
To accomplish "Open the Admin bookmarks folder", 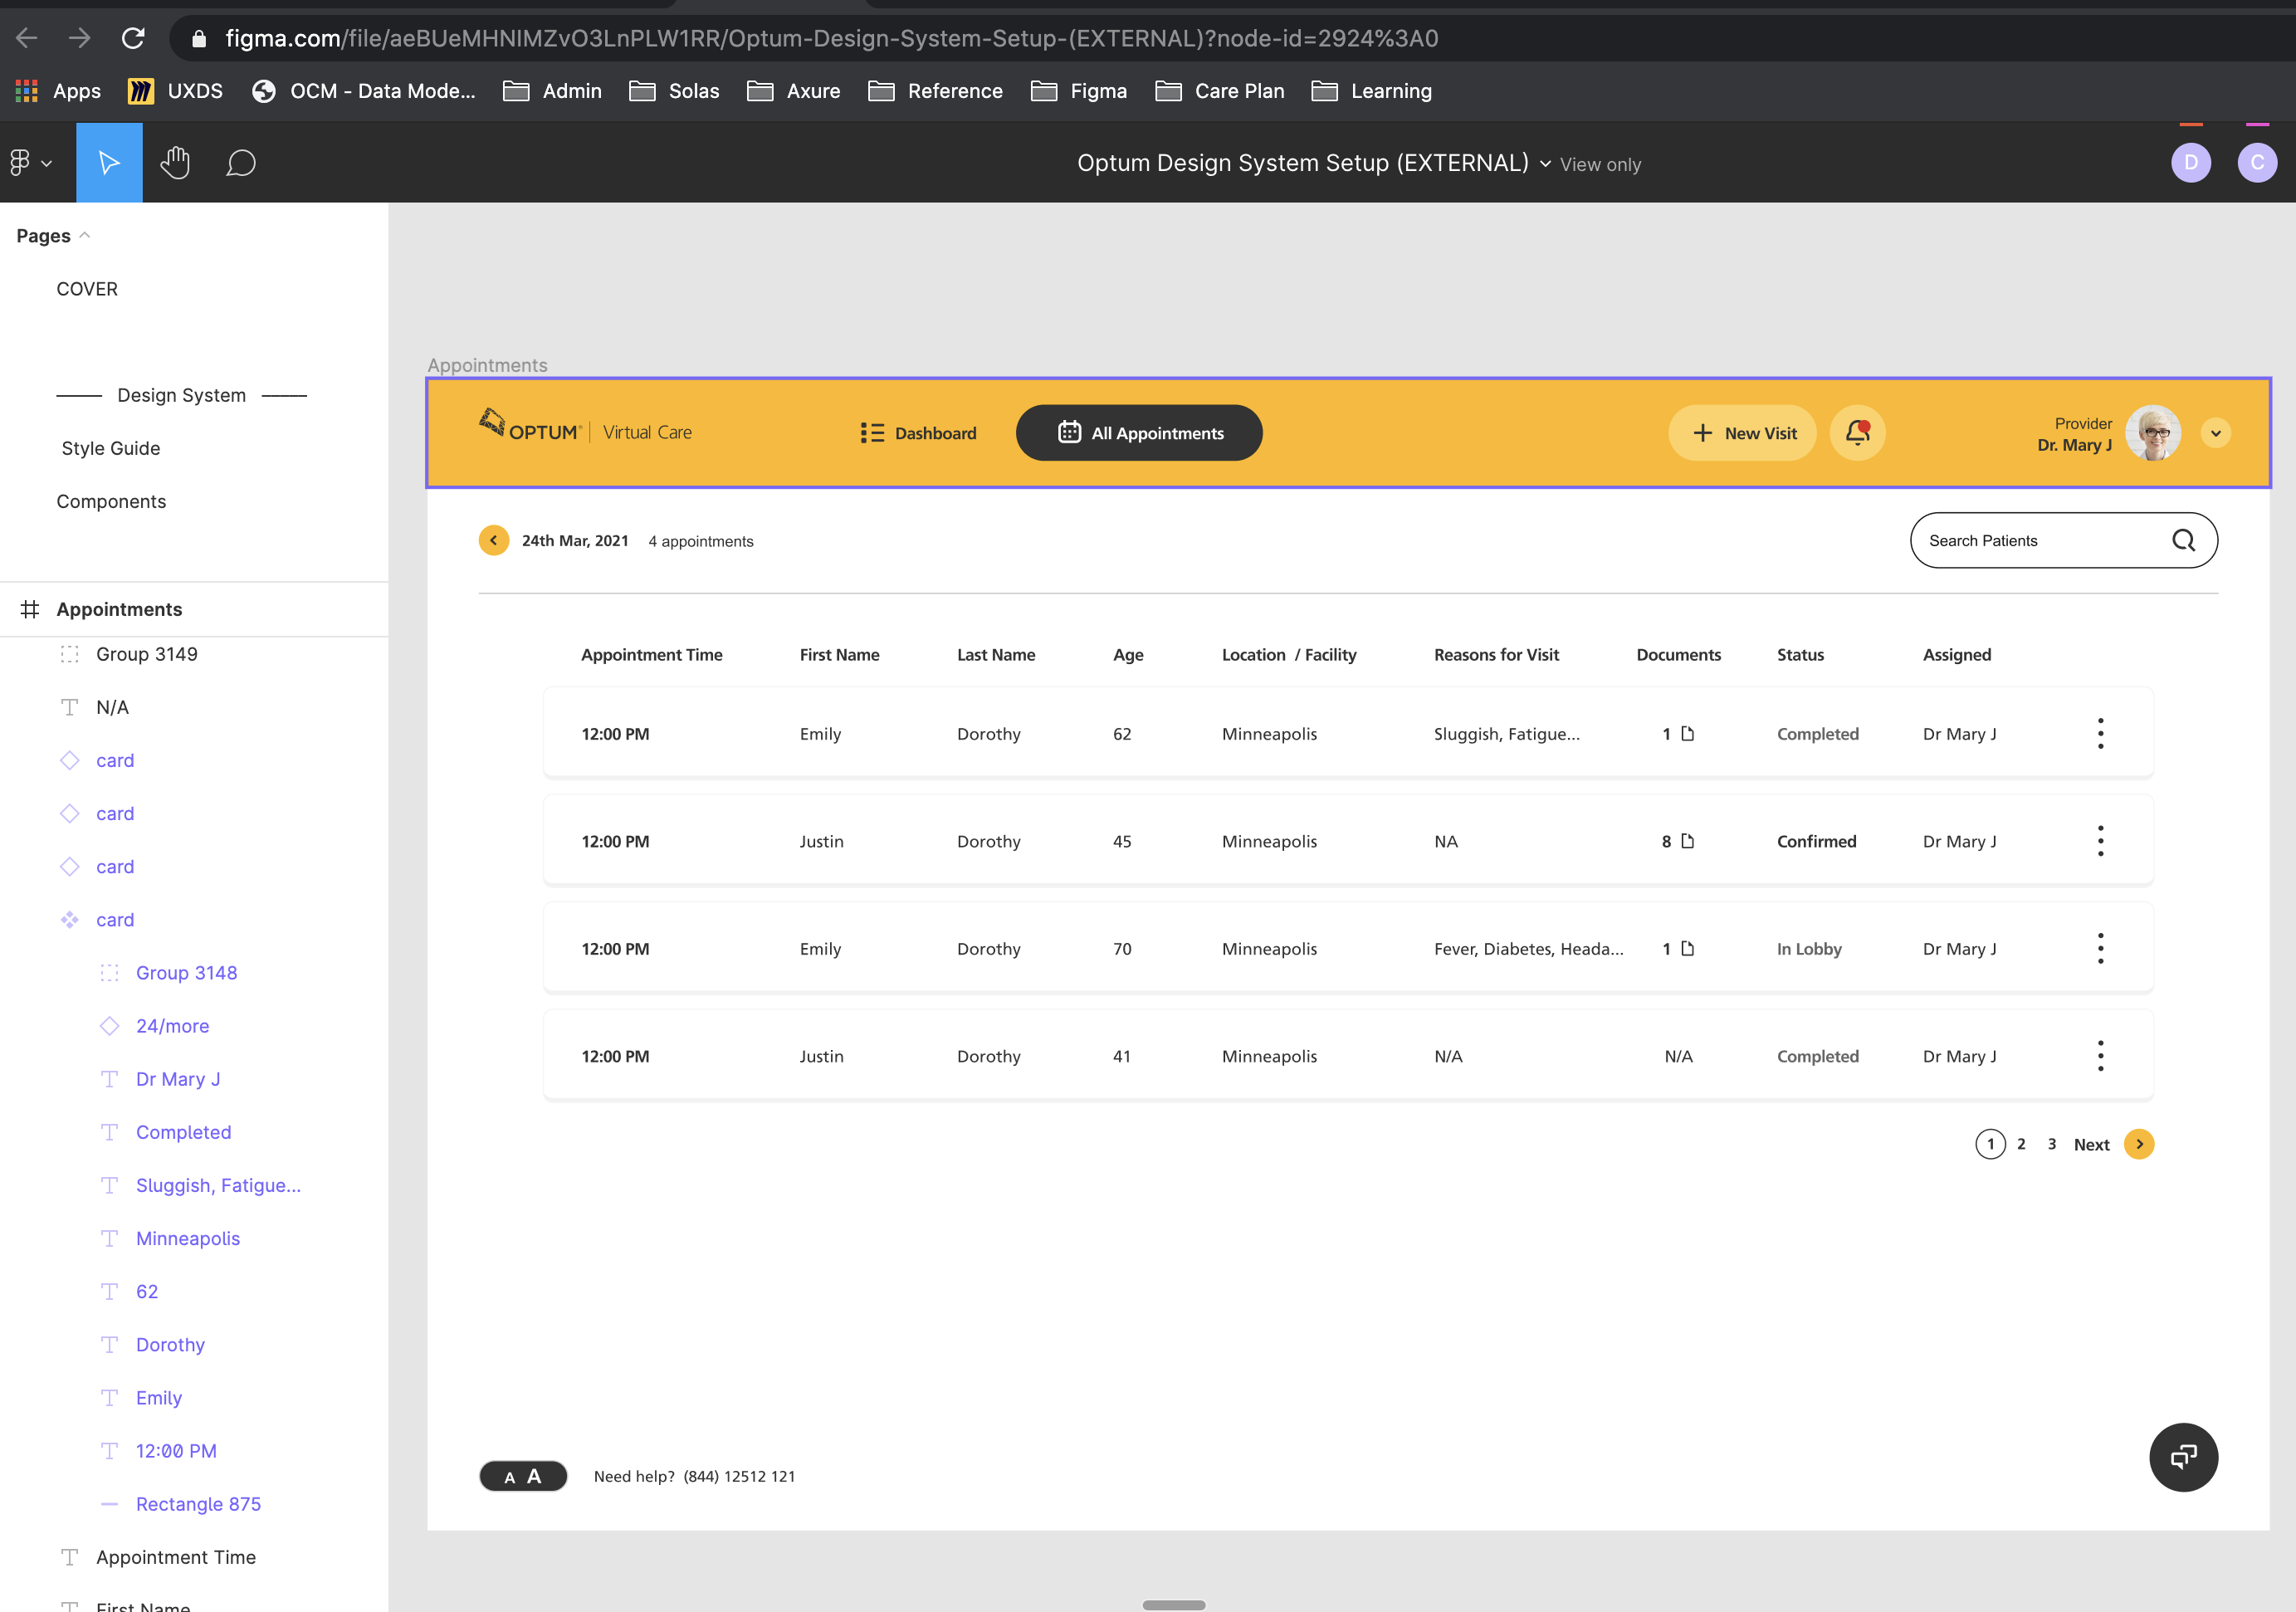I will pyautogui.click(x=552, y=91).
